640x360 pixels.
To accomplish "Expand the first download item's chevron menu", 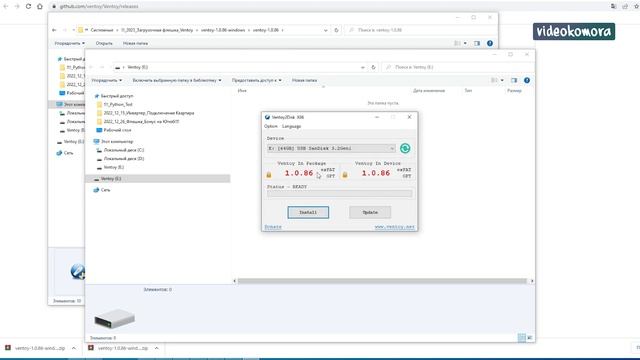I will click(x=74, y=348).
